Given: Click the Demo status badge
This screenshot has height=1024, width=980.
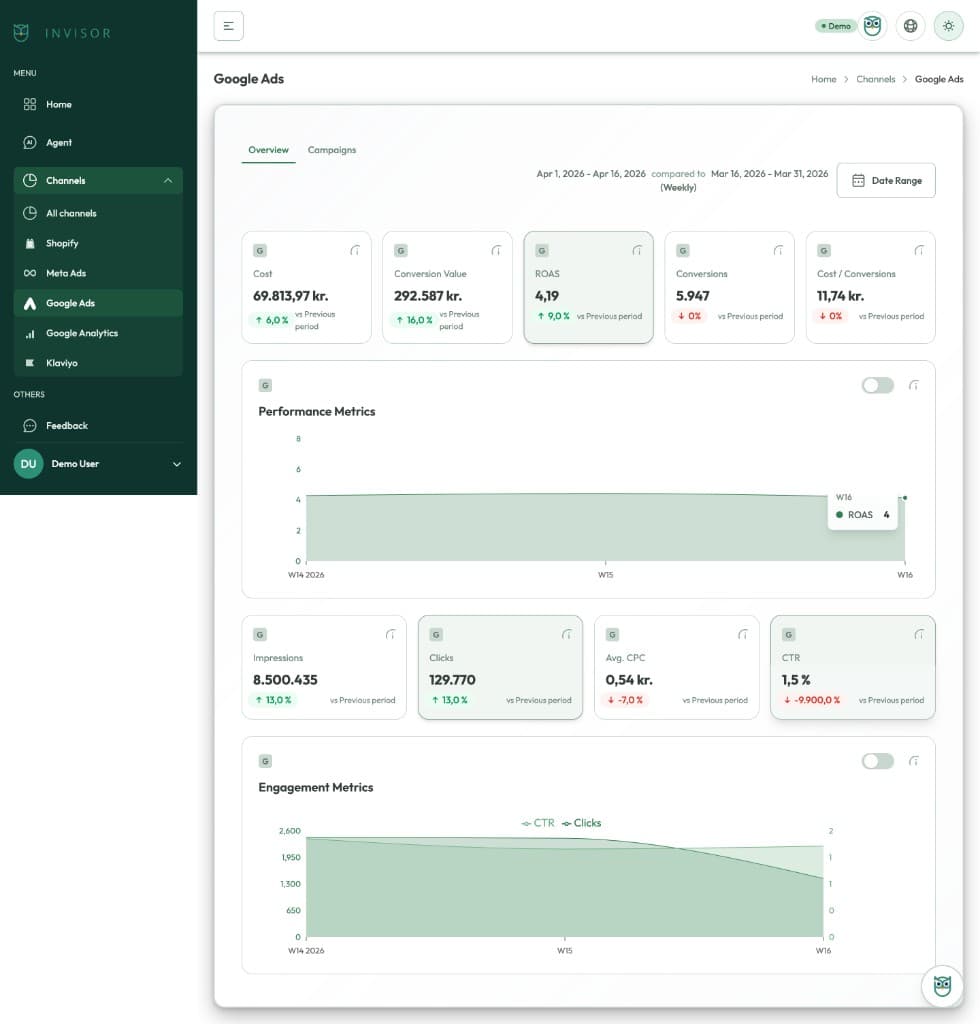Looking at the screenshot, I should pos(836,26).
